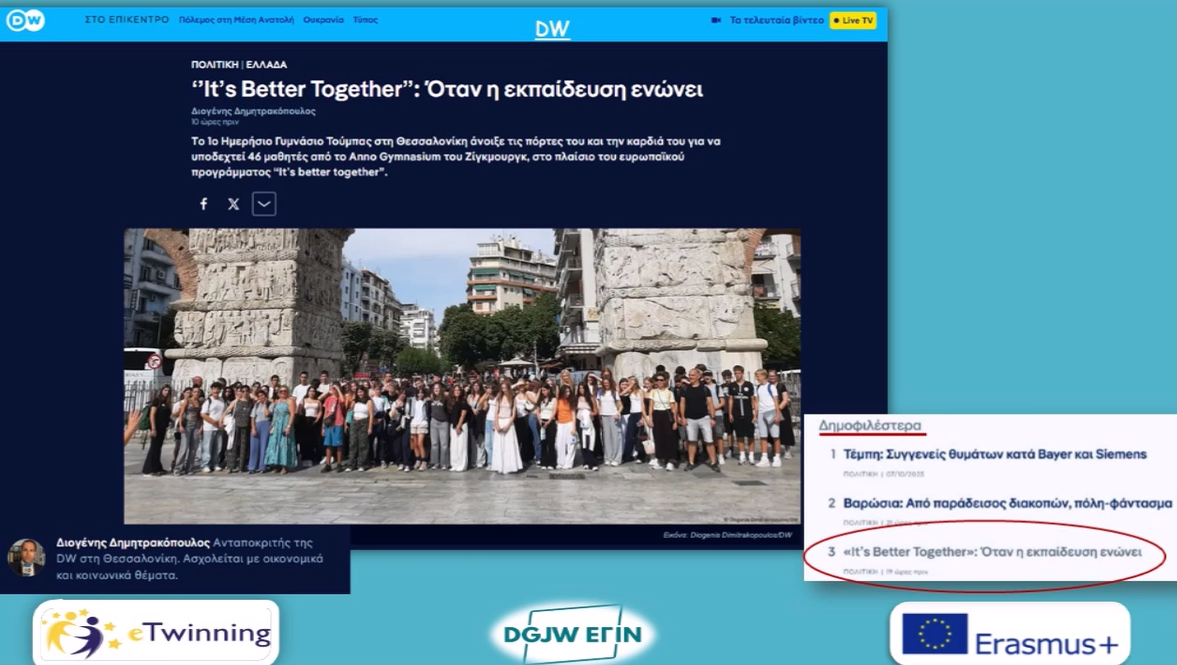This screenshot has width=1177, height=665.
Task: Share the article on Facebook
Action: pyautogui.click(x=204, y=204)
